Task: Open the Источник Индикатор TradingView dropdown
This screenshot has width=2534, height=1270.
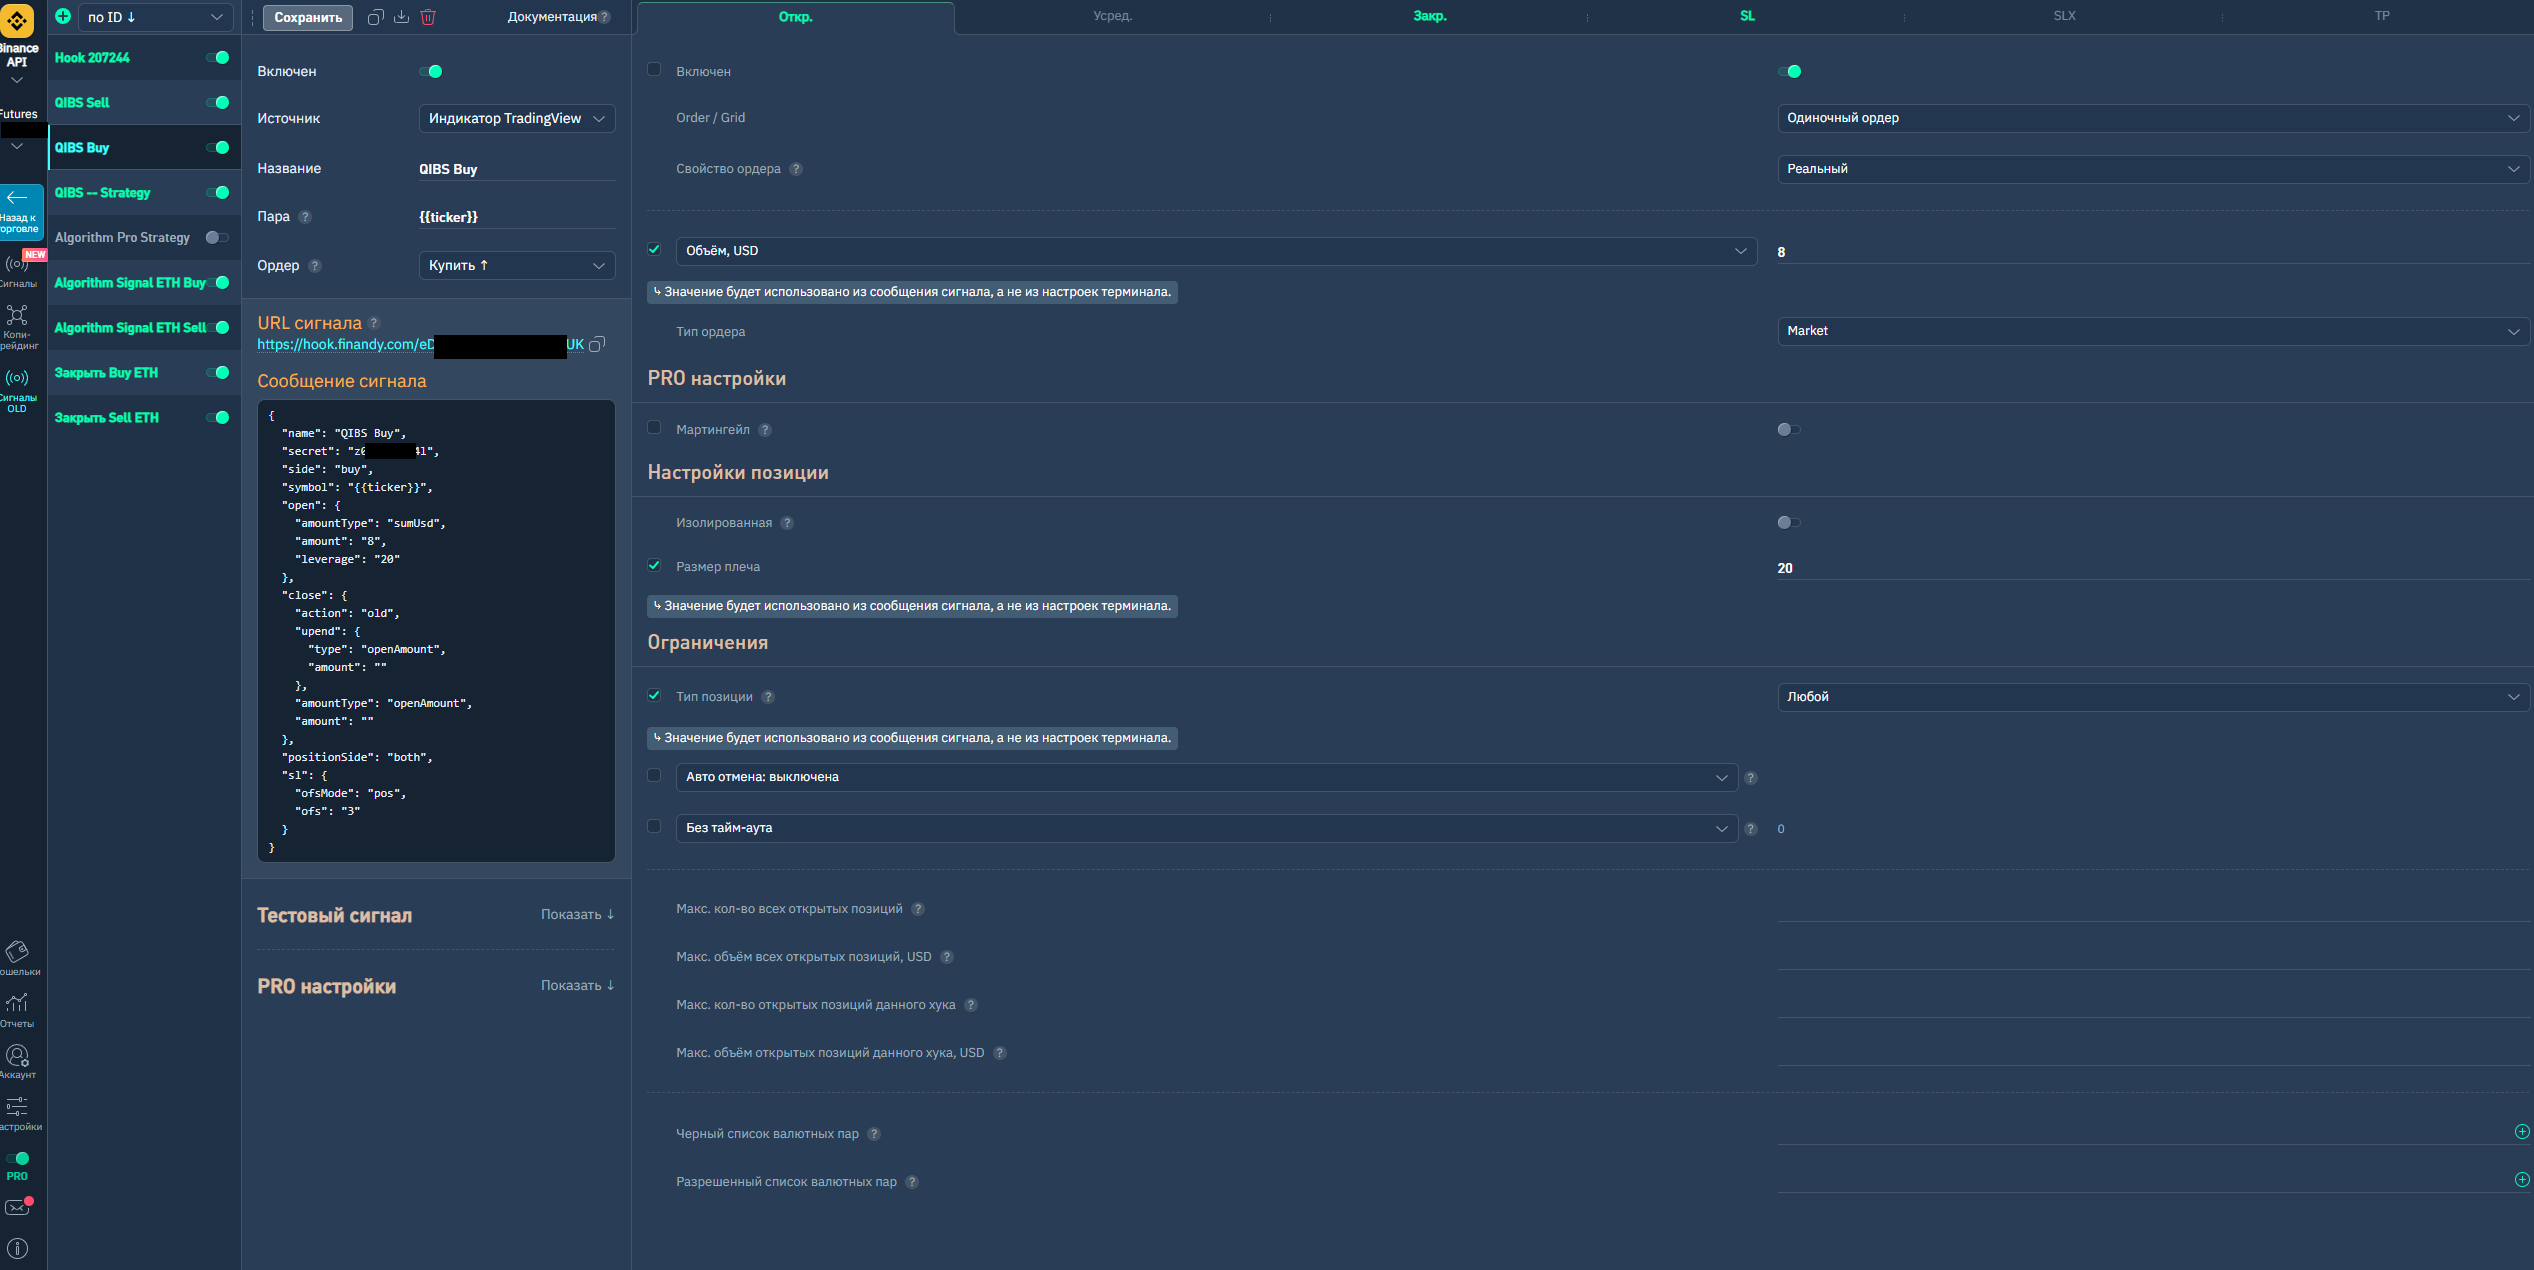Action: [516, 119]
